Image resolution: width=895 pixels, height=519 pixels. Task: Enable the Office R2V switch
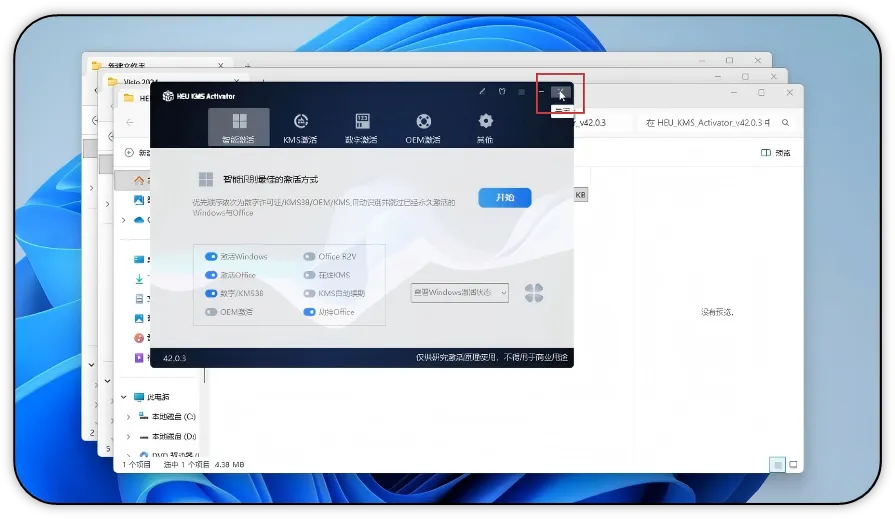(309, 256)
